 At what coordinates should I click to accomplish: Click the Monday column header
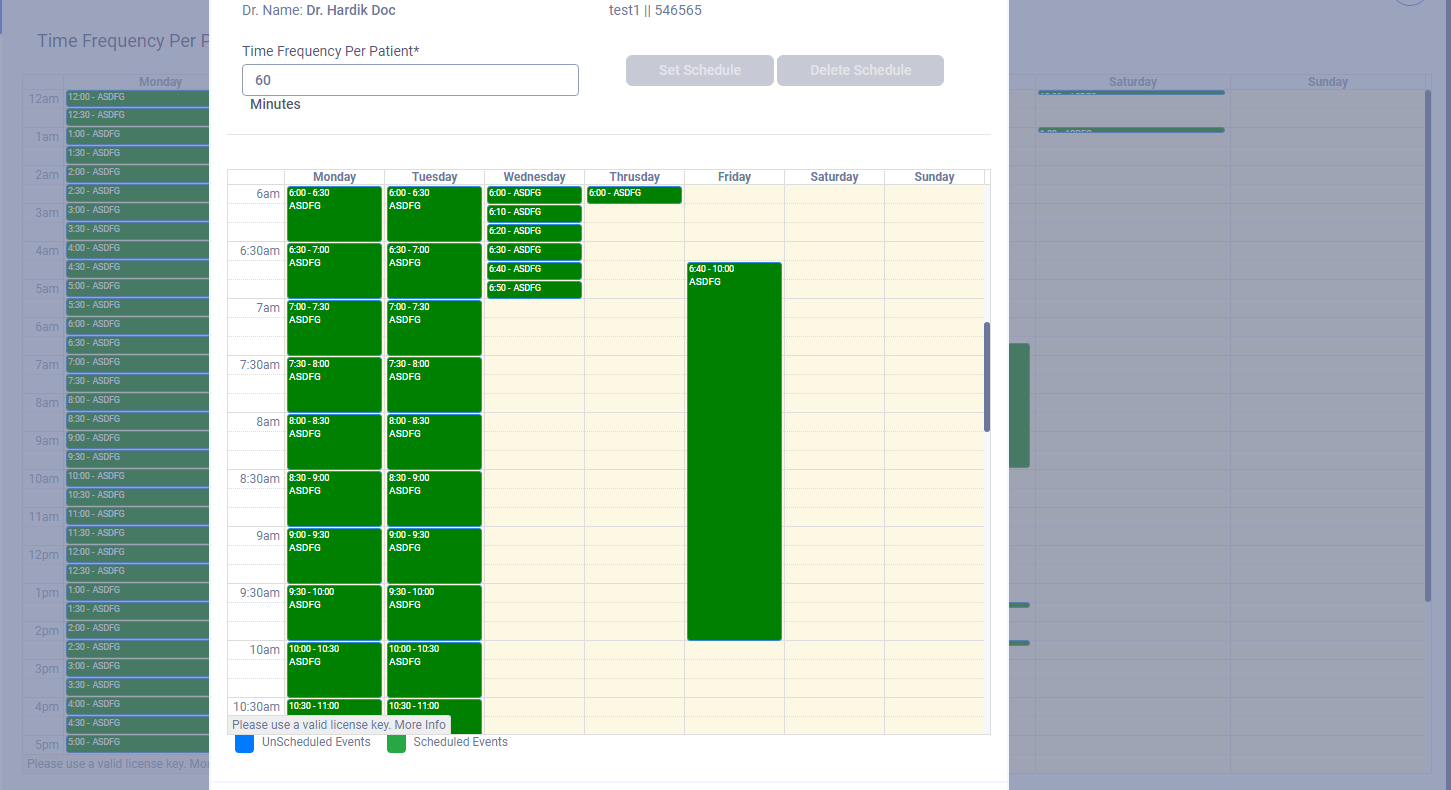coord(334,176)
